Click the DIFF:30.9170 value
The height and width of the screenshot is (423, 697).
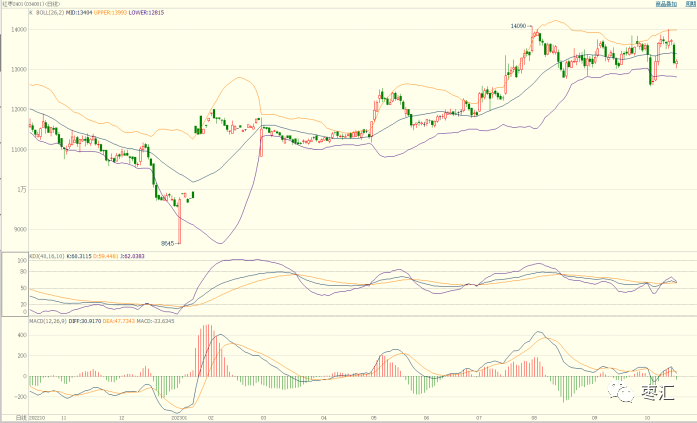coord(85,321)
